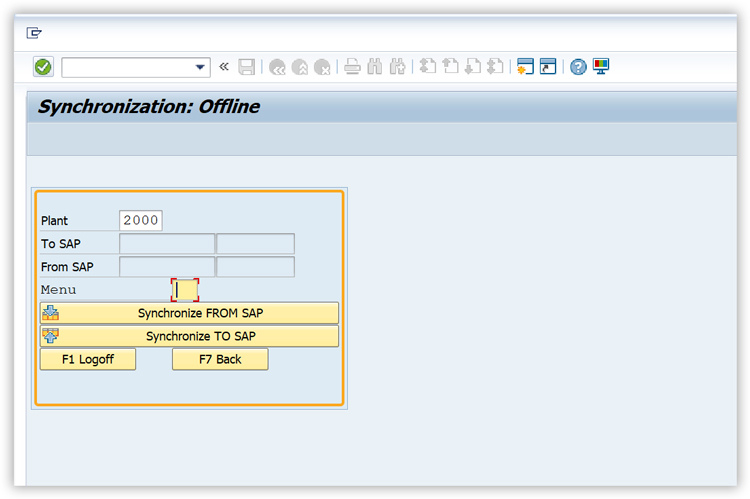
Task: Focus the Menu input field
Action: [x=185, y=289]
